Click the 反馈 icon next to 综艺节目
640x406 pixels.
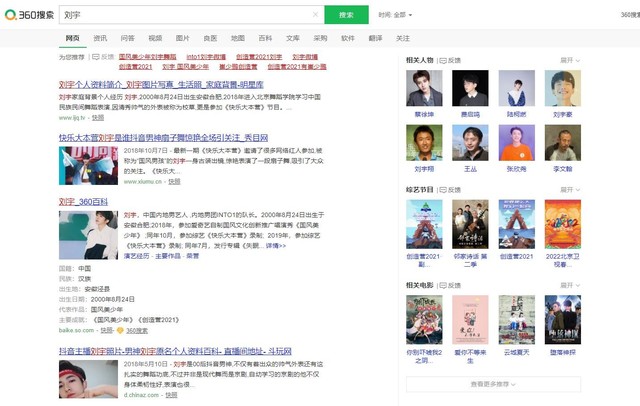[x=450, y=188]
